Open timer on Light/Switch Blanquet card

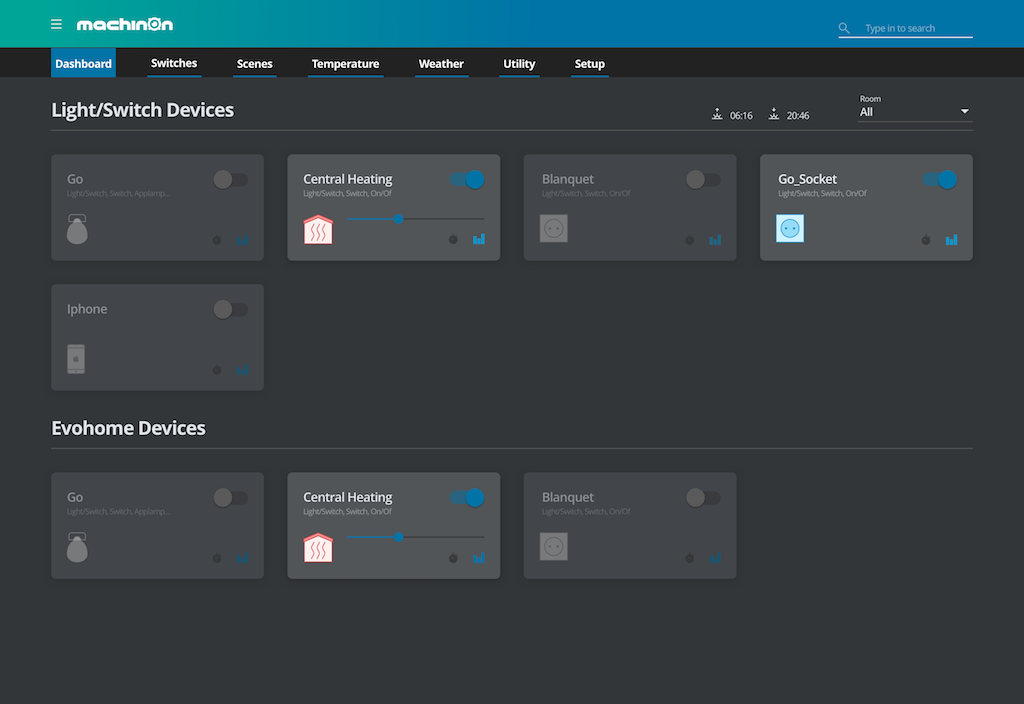pyautogui.click(x=690, y=240)
